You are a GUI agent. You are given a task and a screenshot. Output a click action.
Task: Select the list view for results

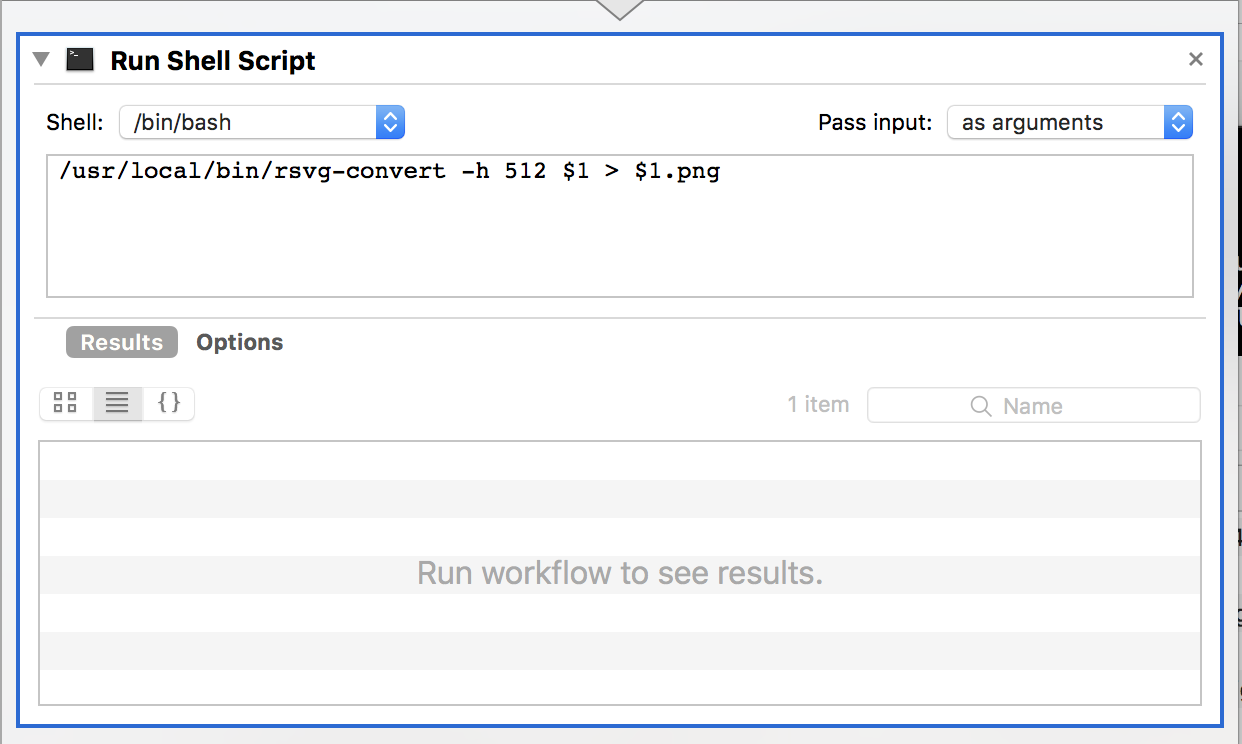[118, 403]
